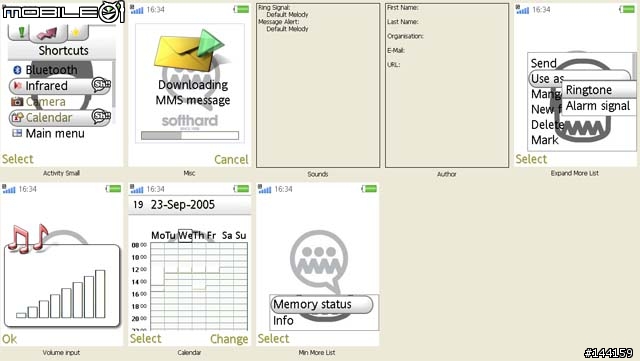The height and width of the screenshot is (361, 640).
Task: Tap Select softkey in Expand More List screen
Action: (x=531, y=159)
